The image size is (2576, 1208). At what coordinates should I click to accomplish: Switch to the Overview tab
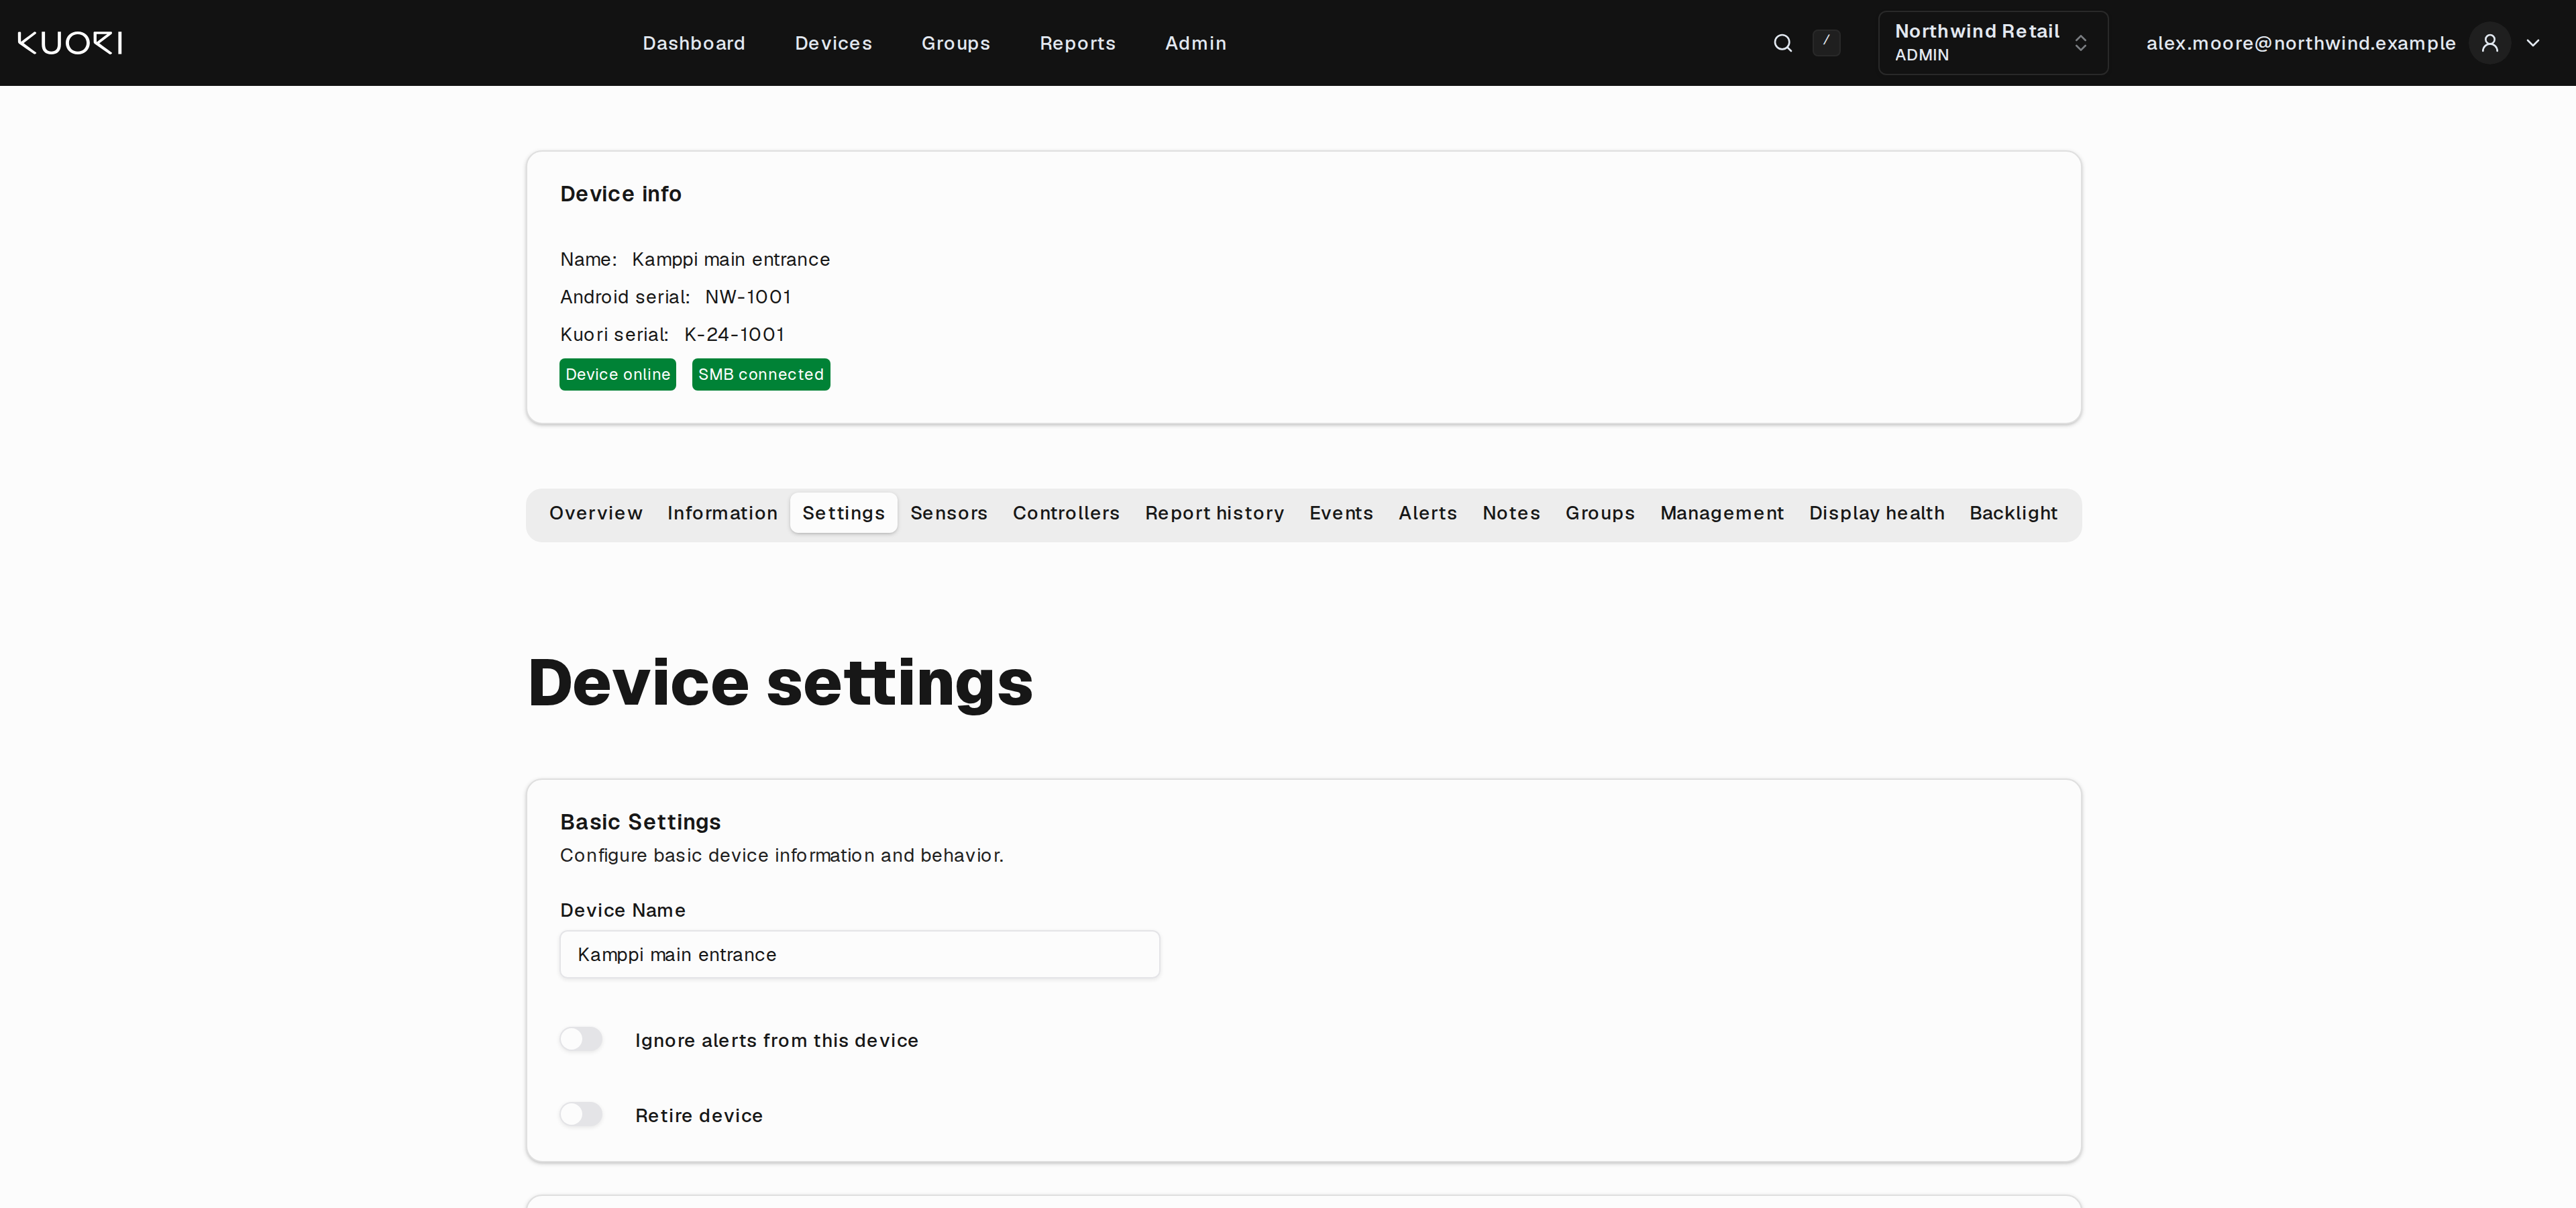pos(596,513)
